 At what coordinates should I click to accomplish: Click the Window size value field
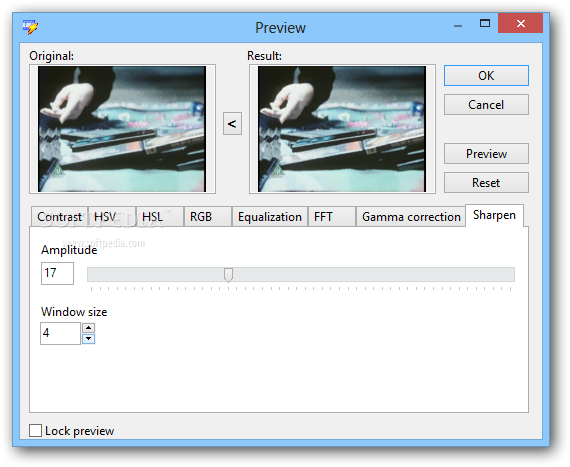click(60, 333)
